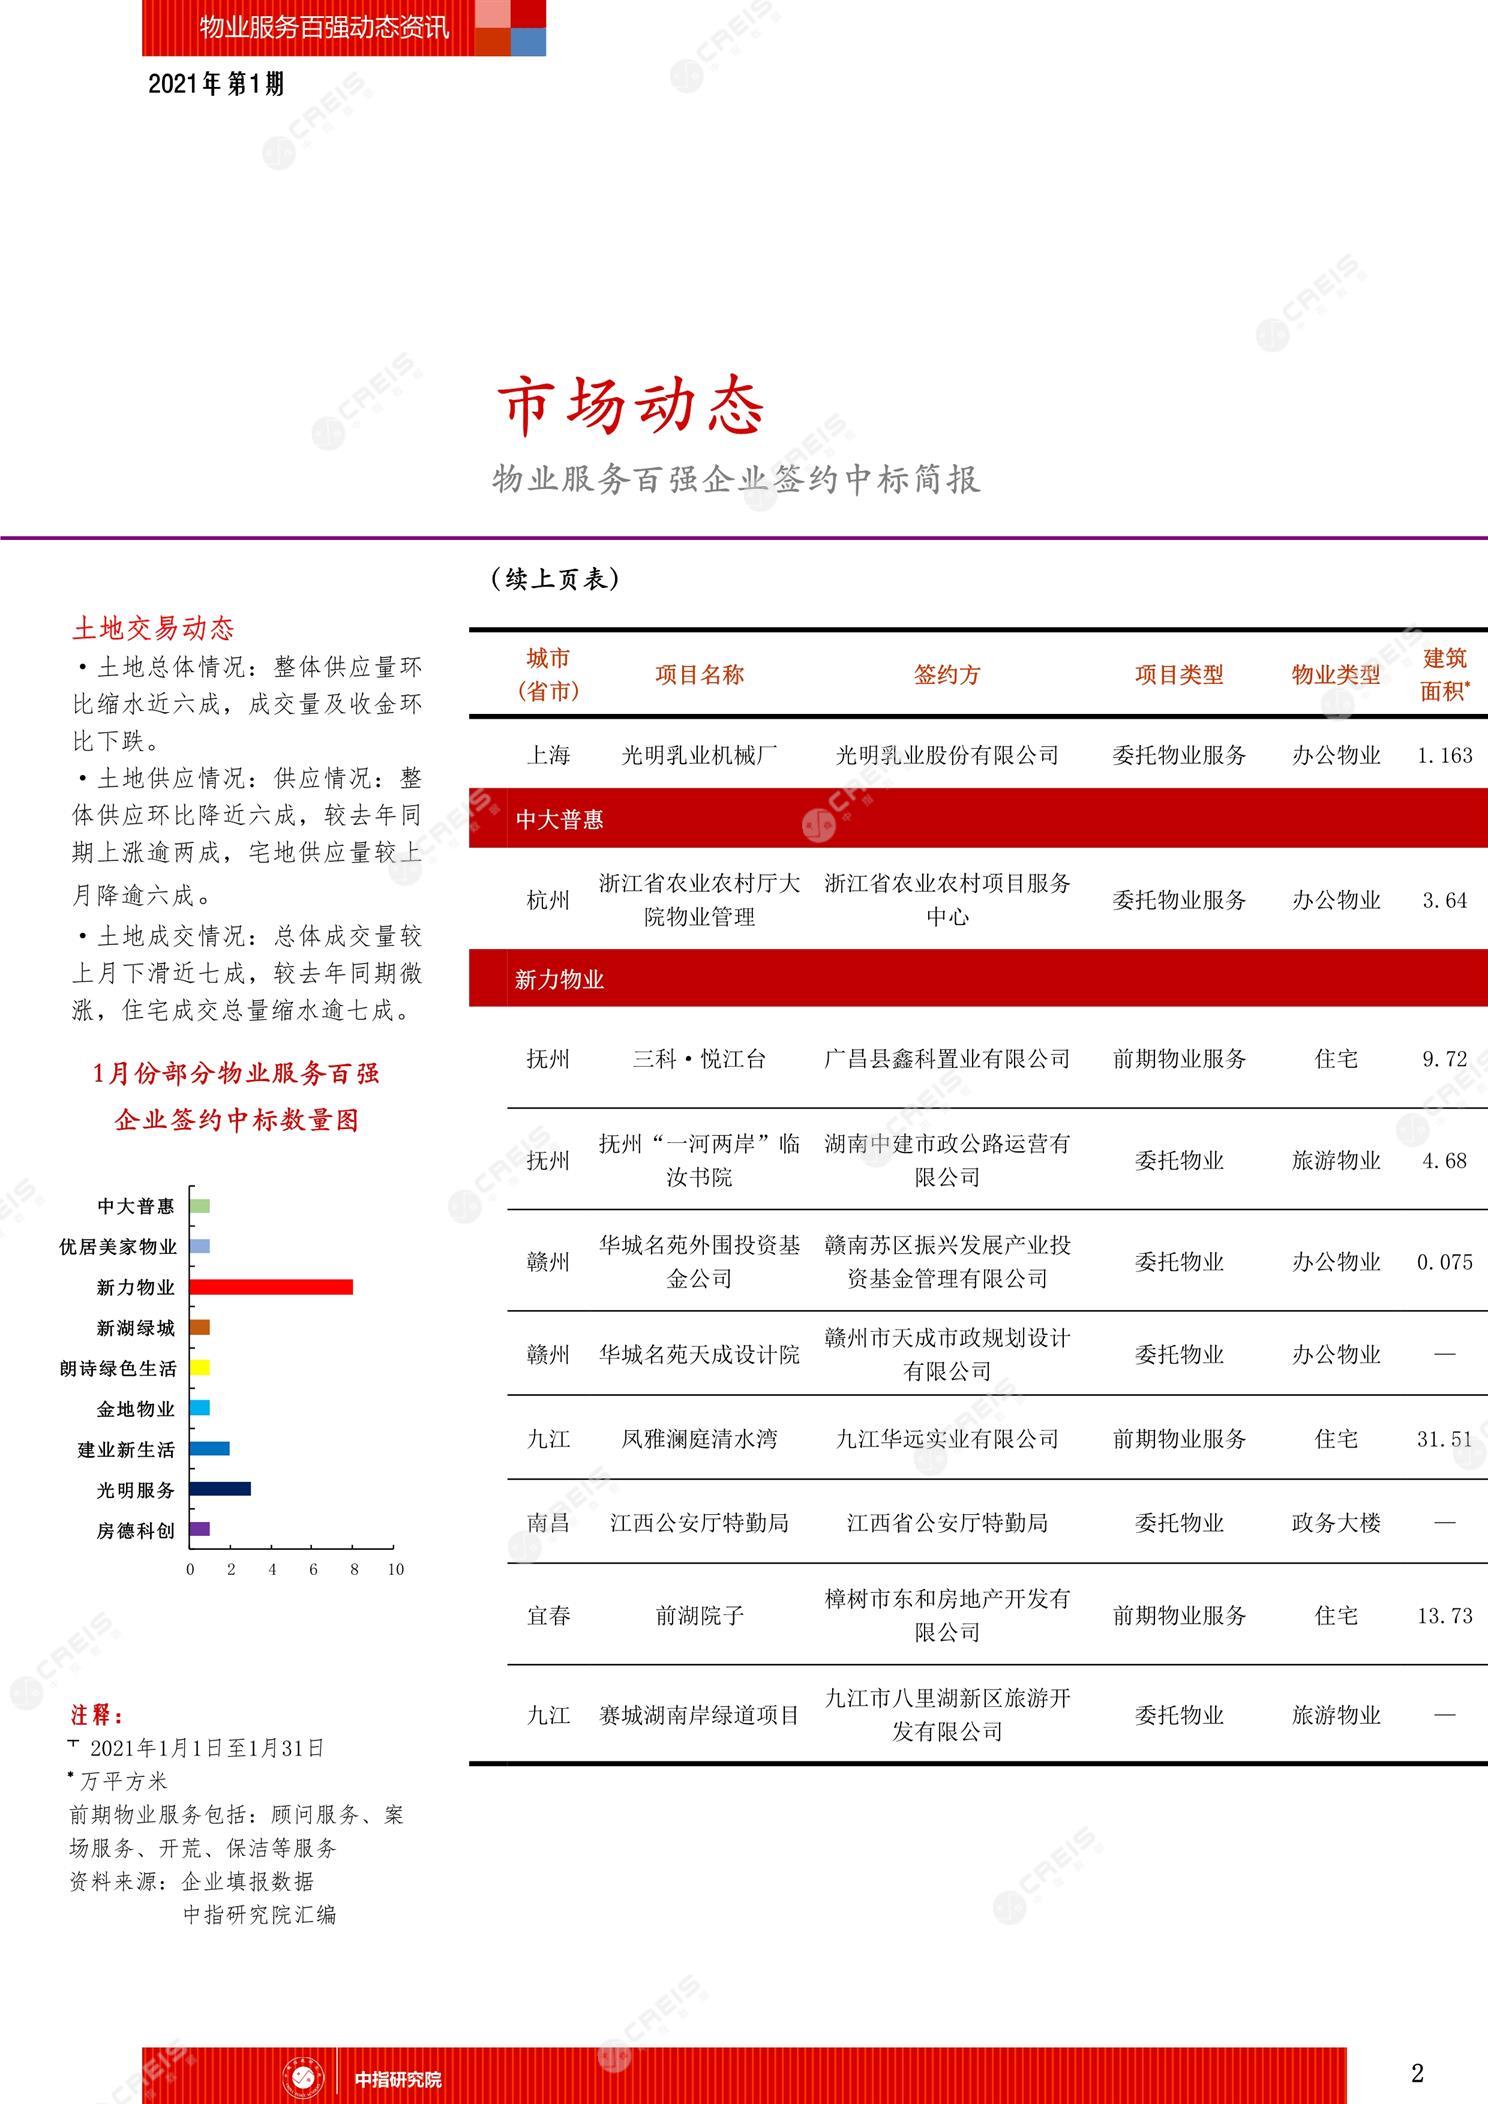This screenshot has height=2104, width=1488.
Task: Click city cell 南昌
Action: (x=548, y=1523)
